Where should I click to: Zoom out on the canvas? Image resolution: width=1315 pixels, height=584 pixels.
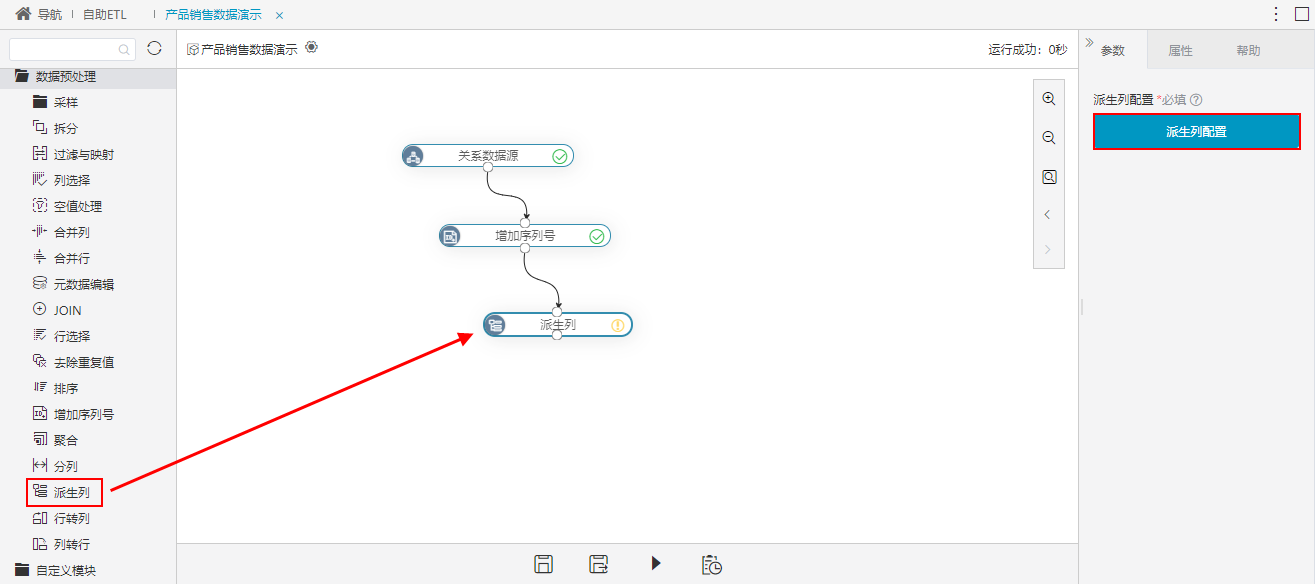(1049, 138)
